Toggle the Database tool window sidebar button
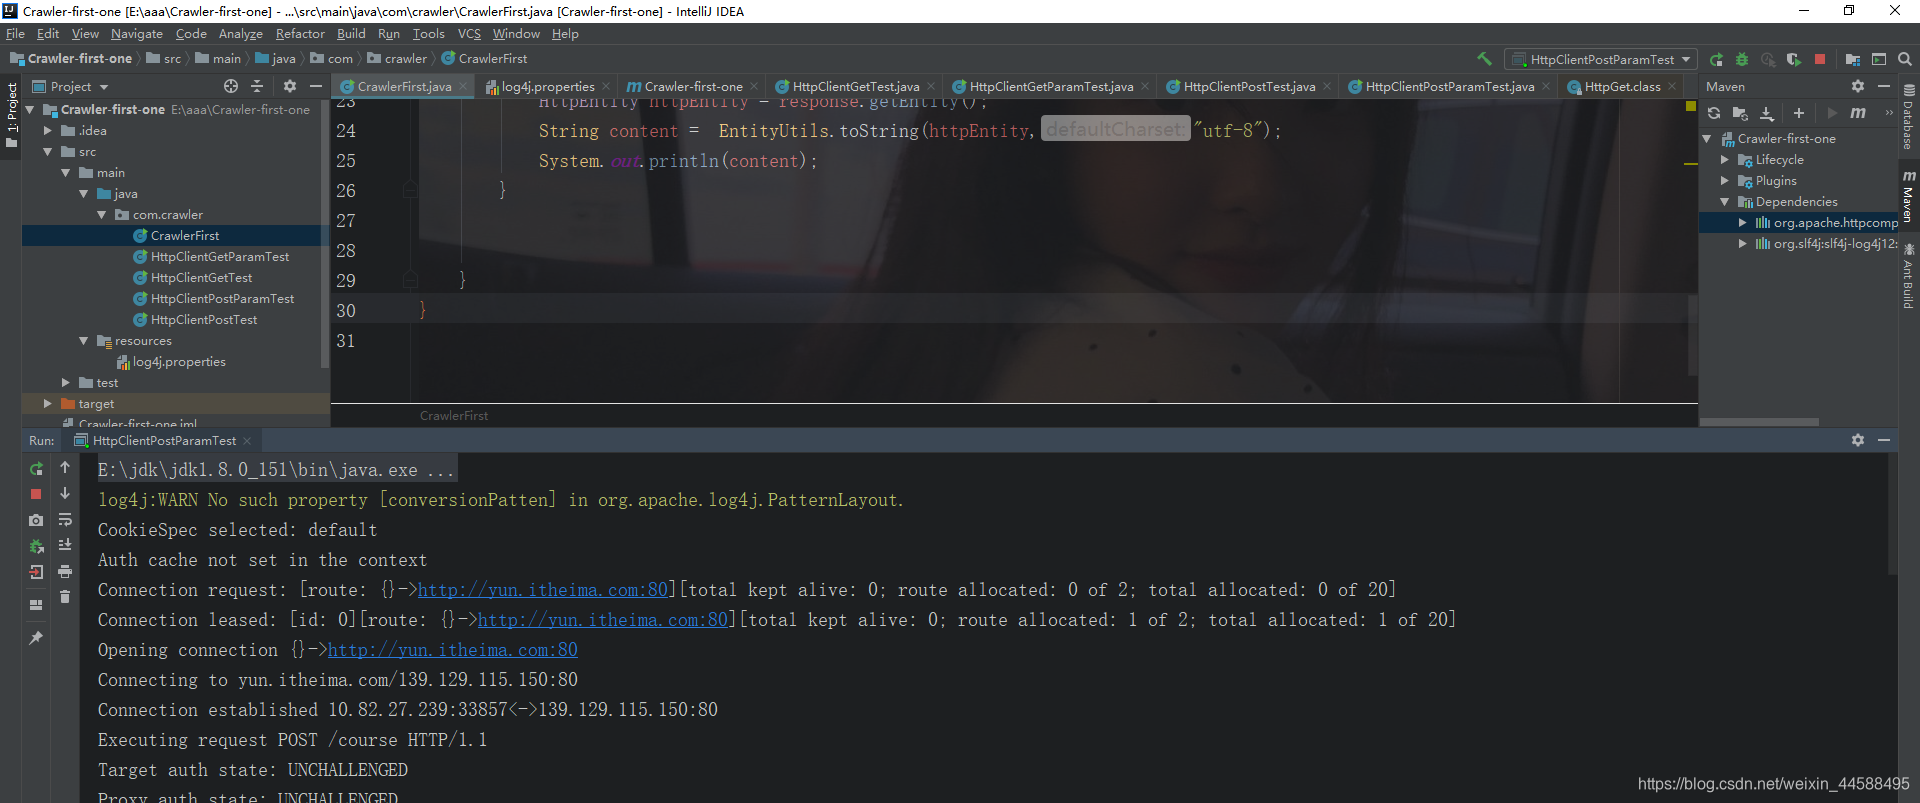The width and height of the screenshot is (1920, 803). click(x=1908, y=117)
